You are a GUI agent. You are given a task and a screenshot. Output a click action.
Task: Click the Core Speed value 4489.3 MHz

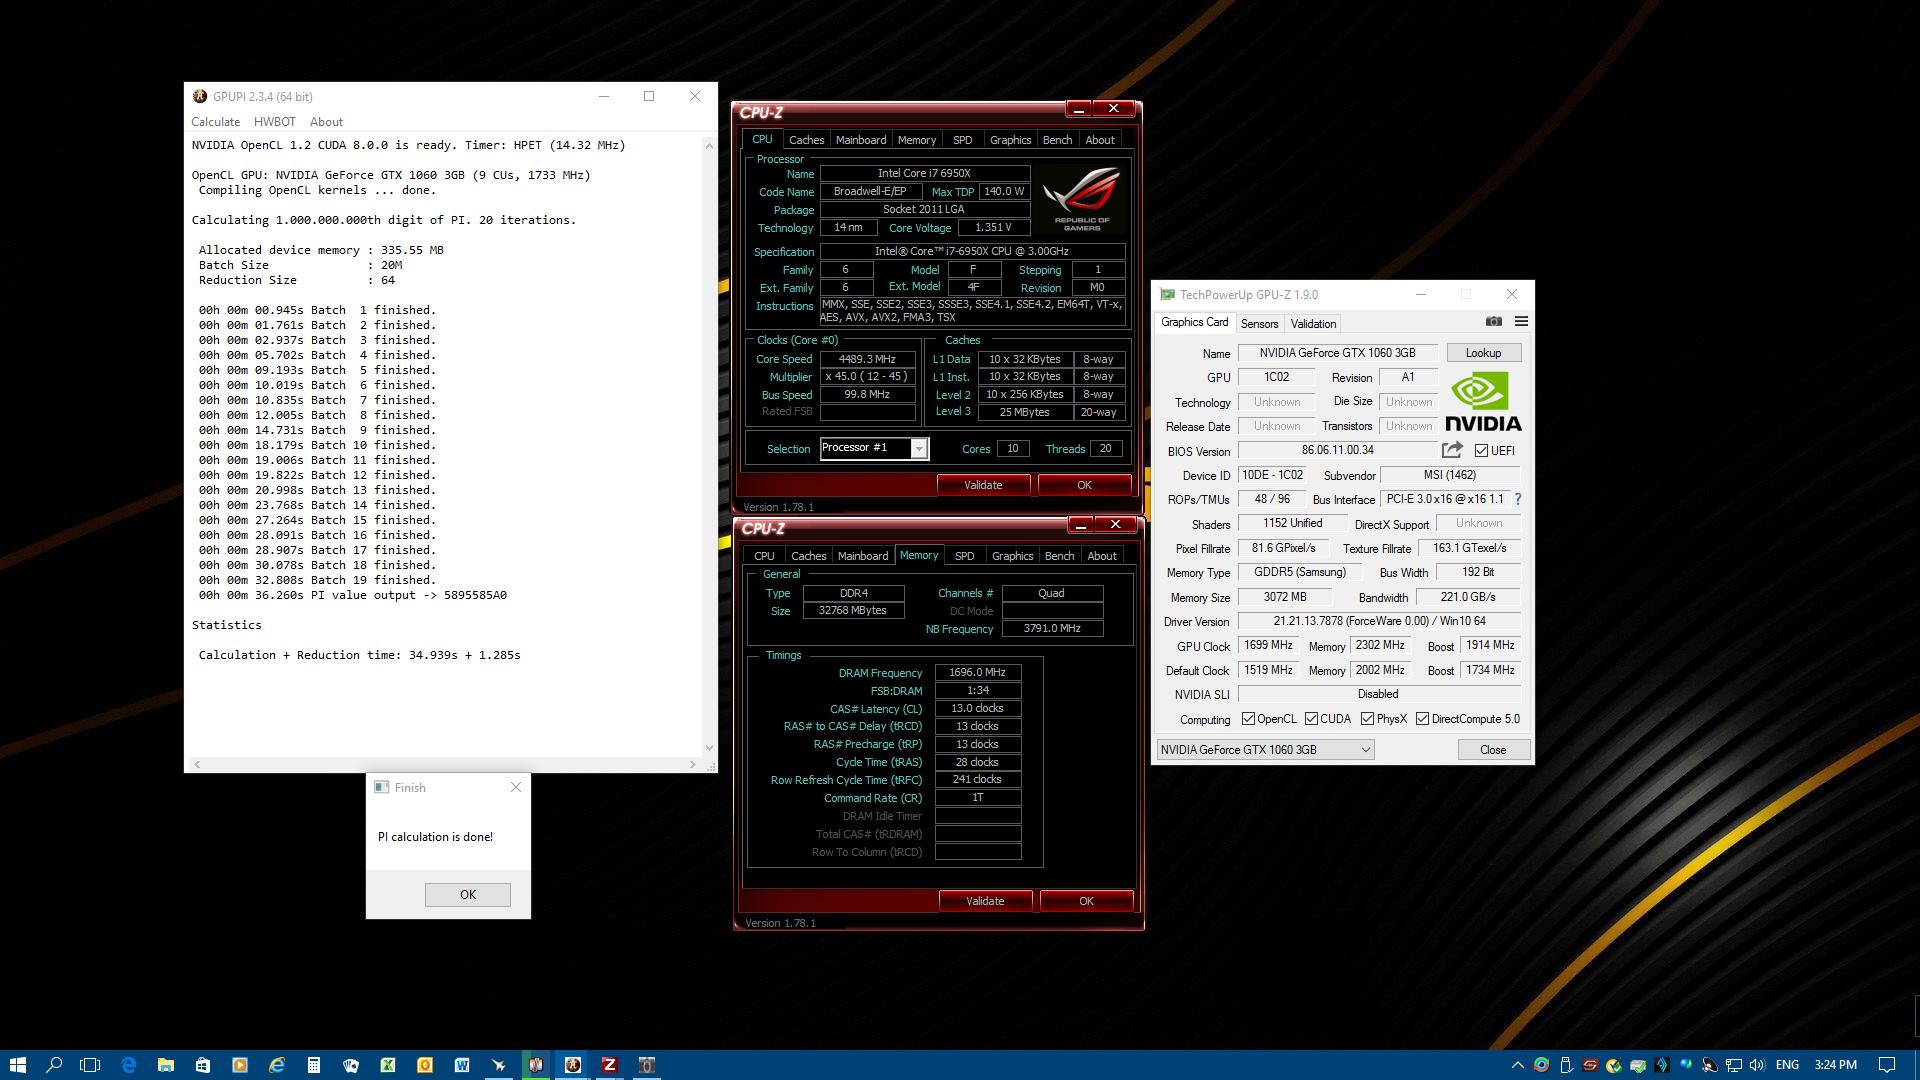[867, 359]
